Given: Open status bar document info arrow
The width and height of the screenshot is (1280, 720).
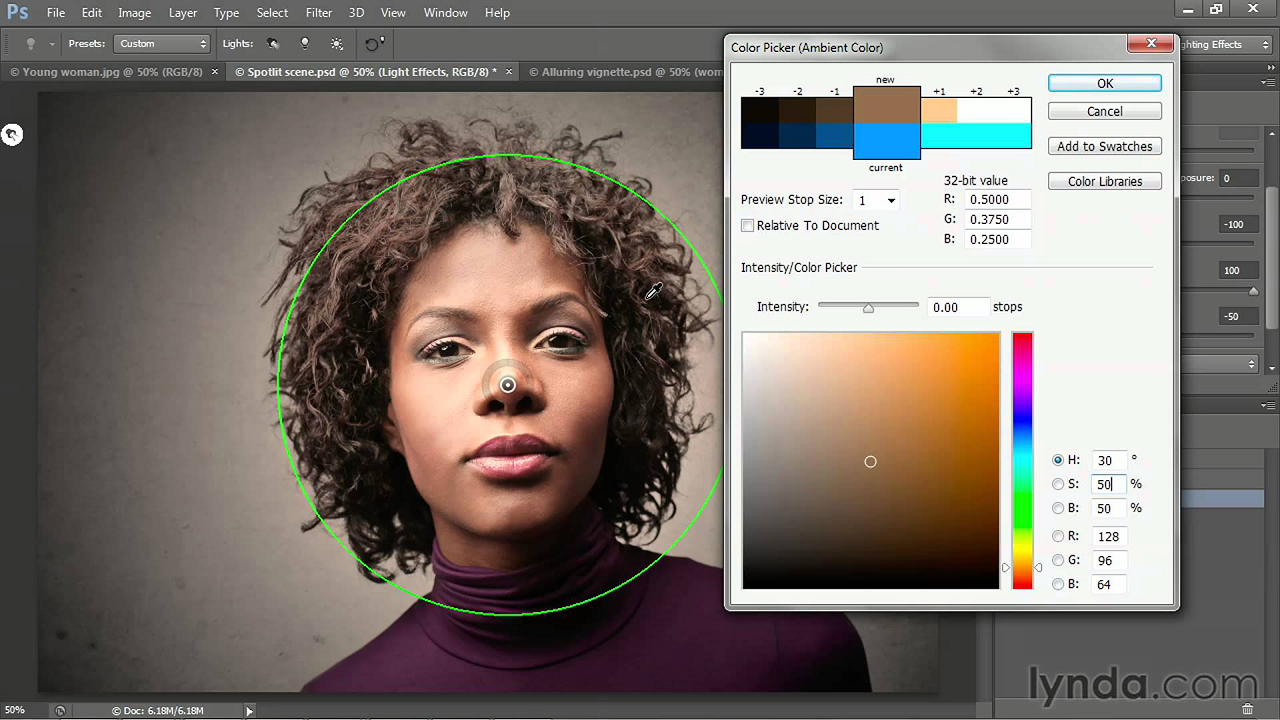Looking at the screenshot, I should pyautogui.click(x=249, y=711).
